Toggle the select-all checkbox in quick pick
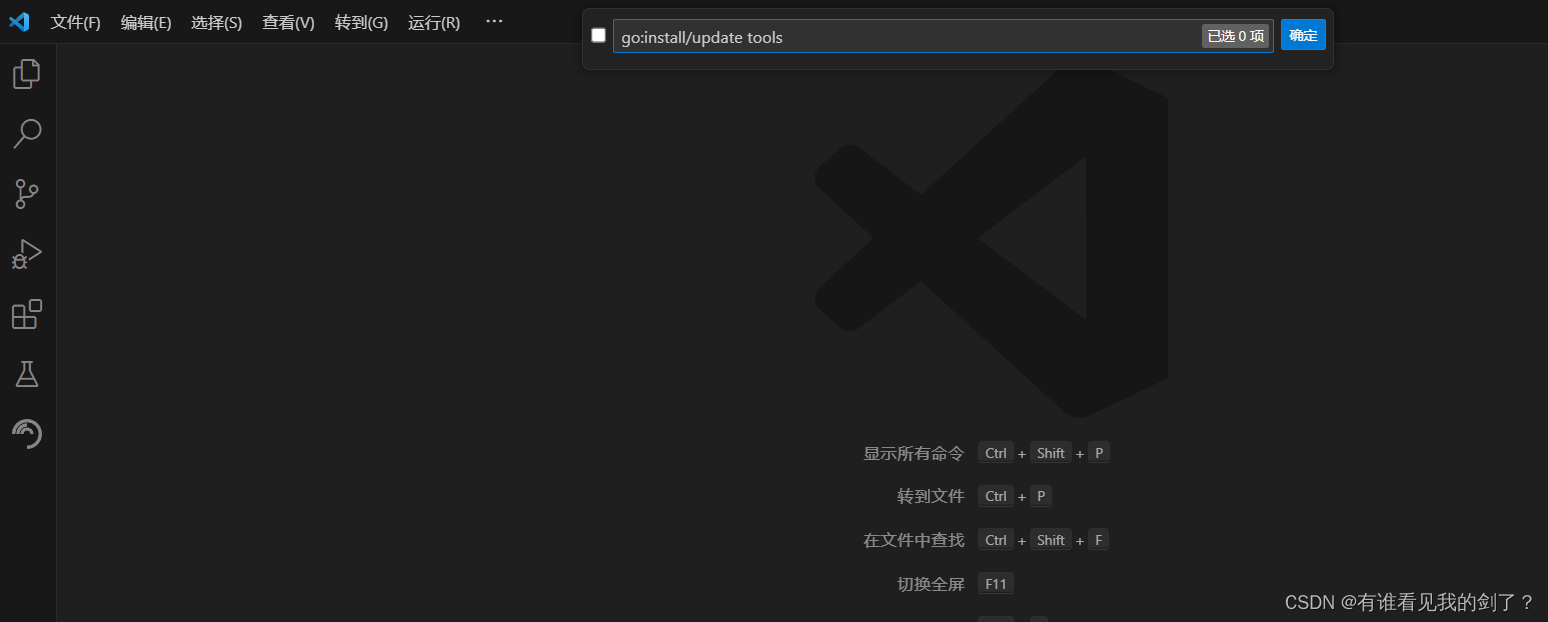Viewport: 1548px width, 622px height. (x=598, y=36)
